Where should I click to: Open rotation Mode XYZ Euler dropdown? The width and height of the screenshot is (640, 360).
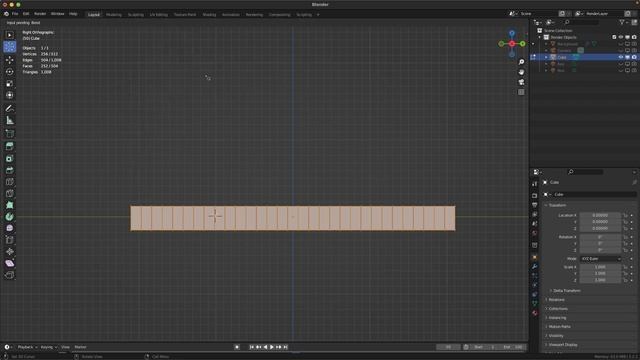click(x=600, y=259)
